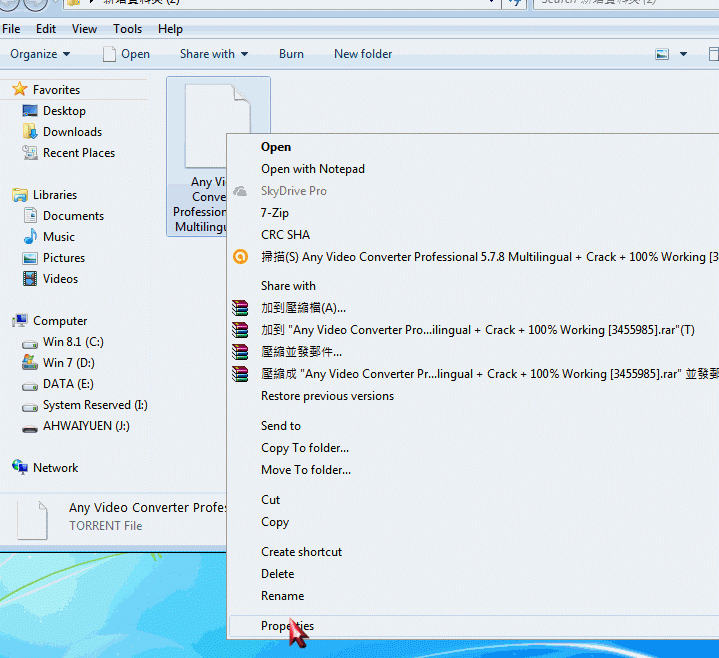719x658 pixels.
Task: Click "TORRENT File" text in details pane
Action: pyautogui.click(x=105, y=525)
